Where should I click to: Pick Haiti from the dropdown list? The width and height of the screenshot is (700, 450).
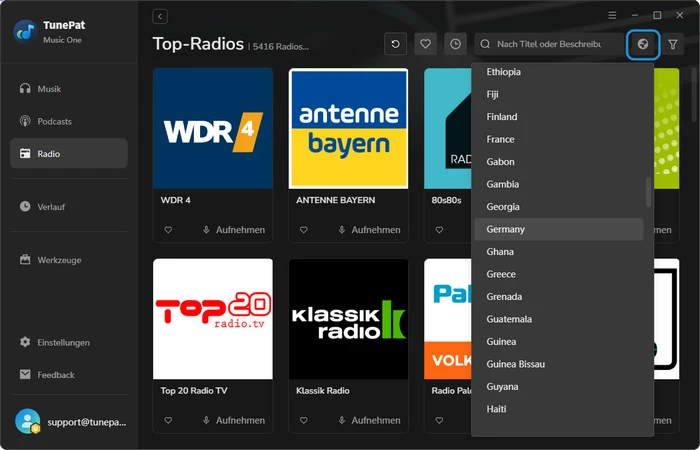click(559, 409)
